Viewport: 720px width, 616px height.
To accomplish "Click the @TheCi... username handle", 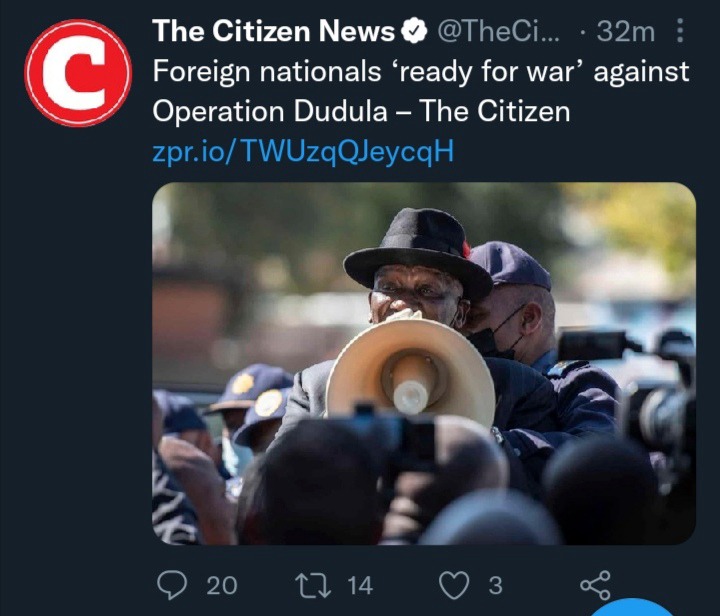I will pos(498,31).
